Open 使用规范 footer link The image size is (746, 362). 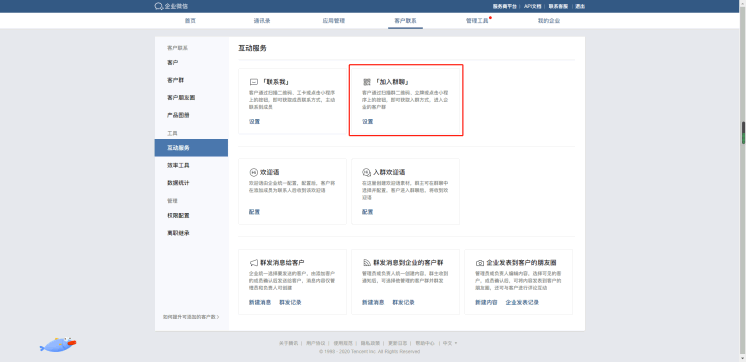[343, 343]
